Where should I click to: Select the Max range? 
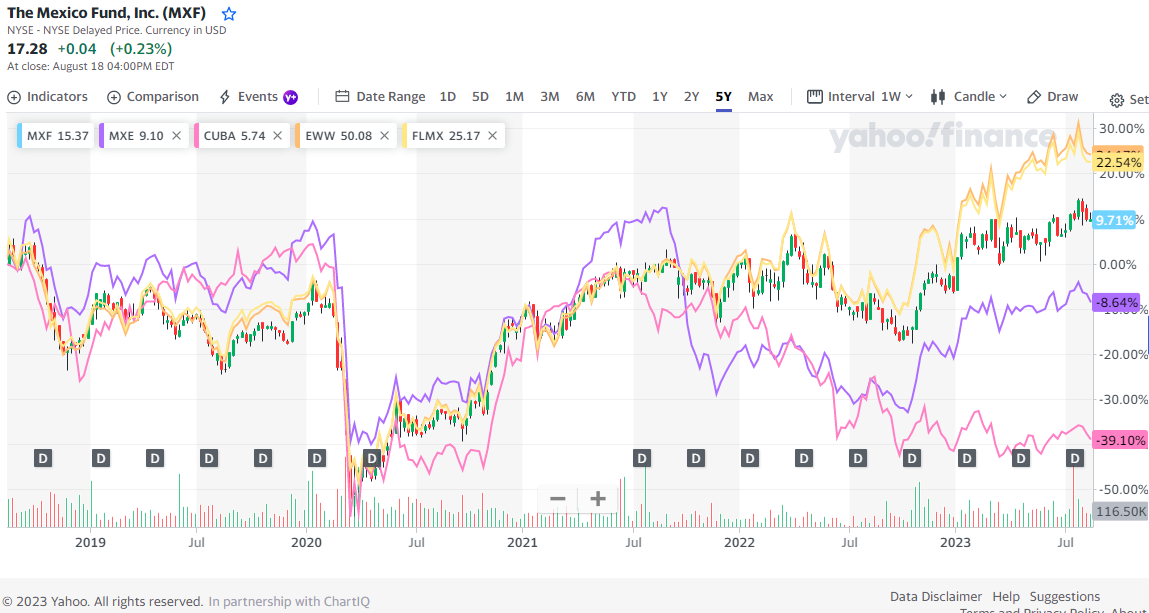coord(761,97)
